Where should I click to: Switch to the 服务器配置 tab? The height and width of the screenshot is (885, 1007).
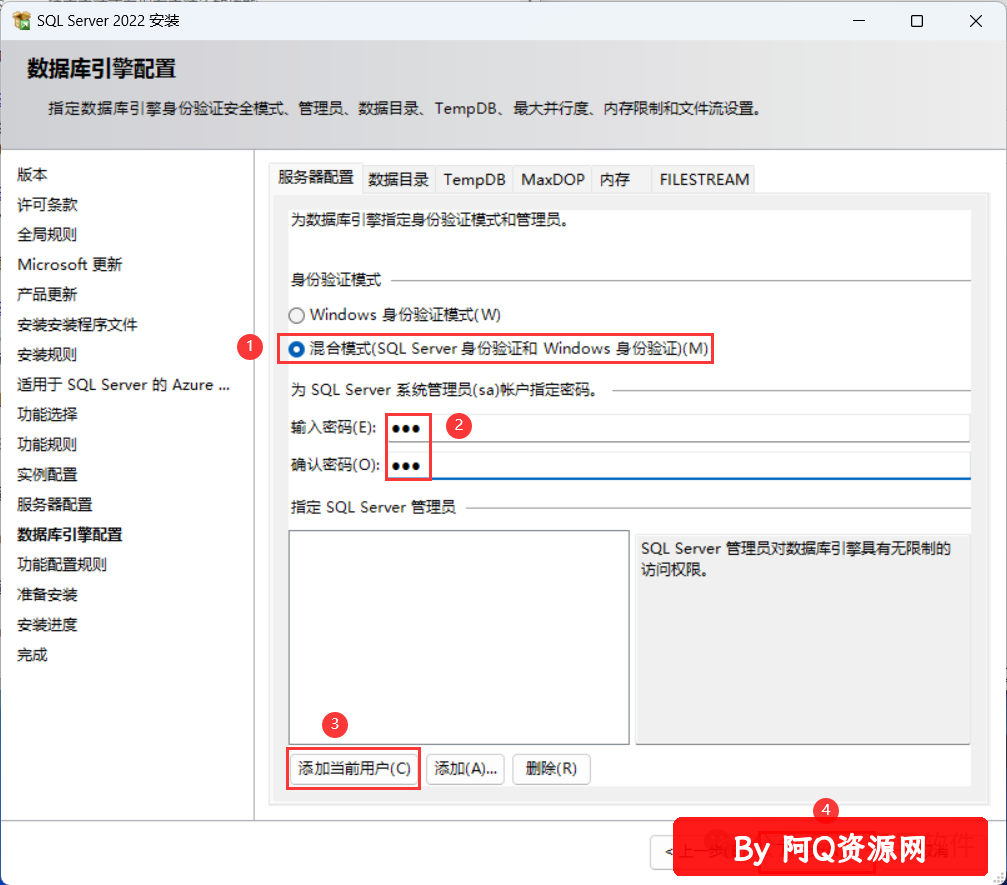click(316, 177)
